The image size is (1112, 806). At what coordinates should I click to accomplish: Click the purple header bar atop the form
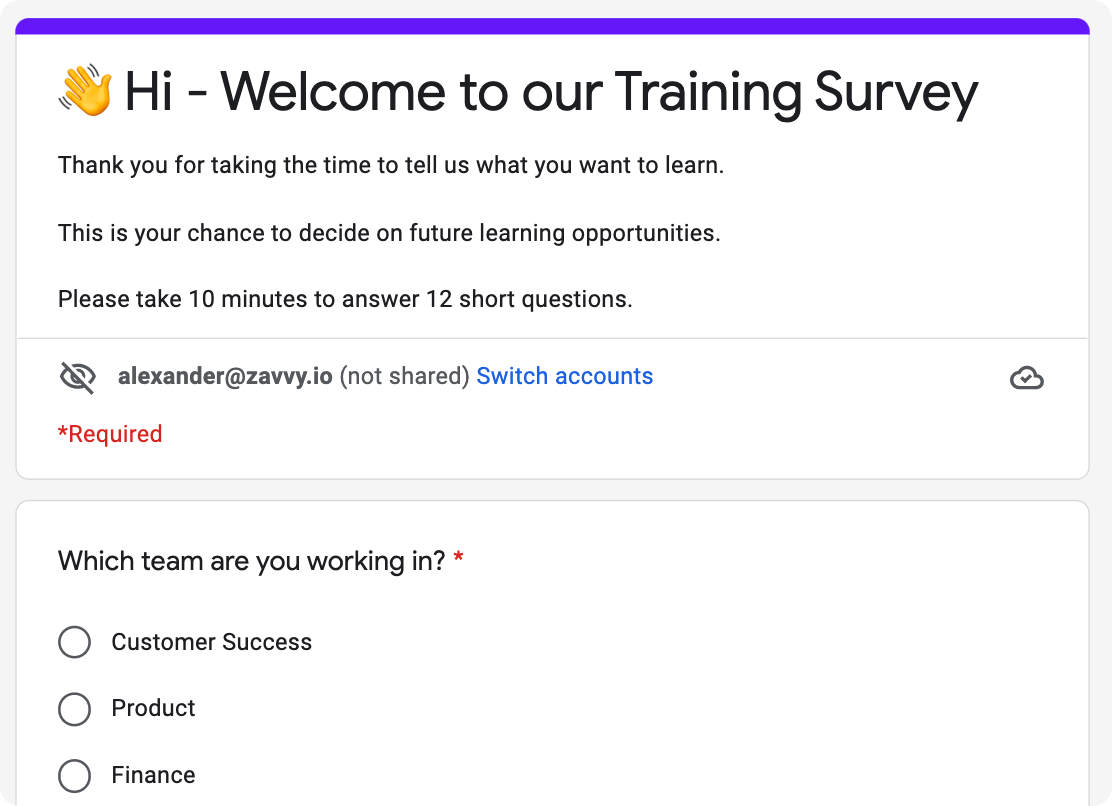[552, 26]
